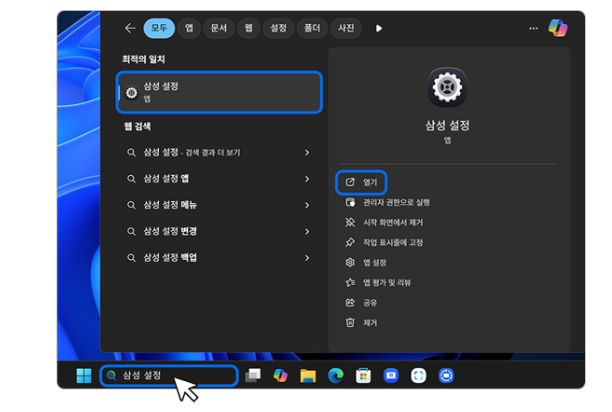The image size is (612, 412).
Task: Expand chevron for 삼성 설정 - 검색 결과 더 보기
Action: [307, 153]
